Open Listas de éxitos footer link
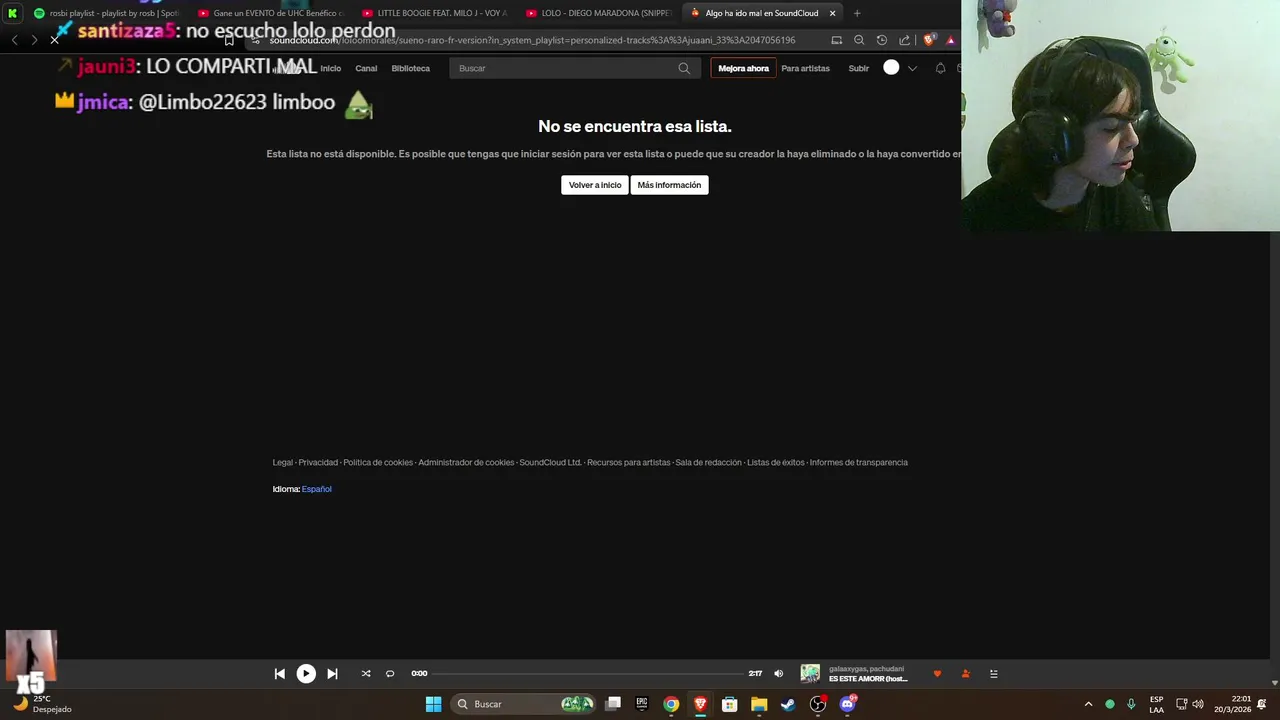The image size is (1280, 720). pyautogui.click(x=775, y=462)
